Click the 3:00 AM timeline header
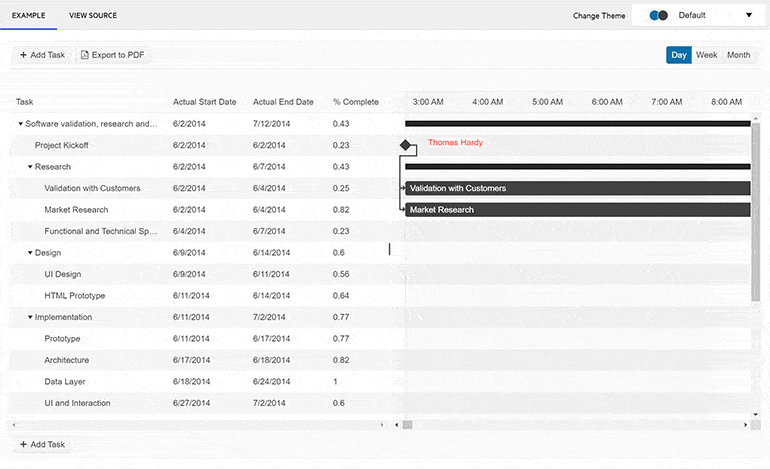Image resolution: width=770 pixels, height=469 pixels. pos(428,102)
